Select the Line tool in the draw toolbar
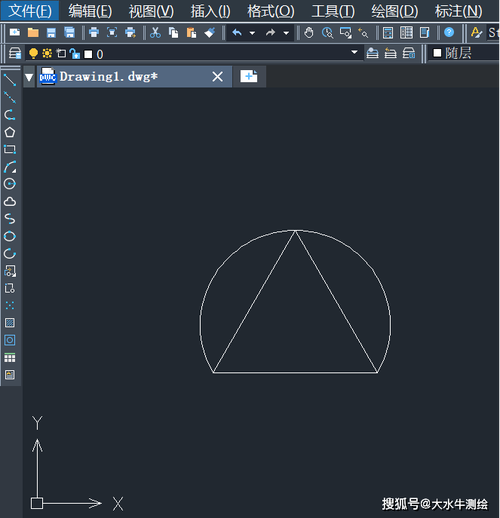This screenshot has width=500, height=518. 10,80
